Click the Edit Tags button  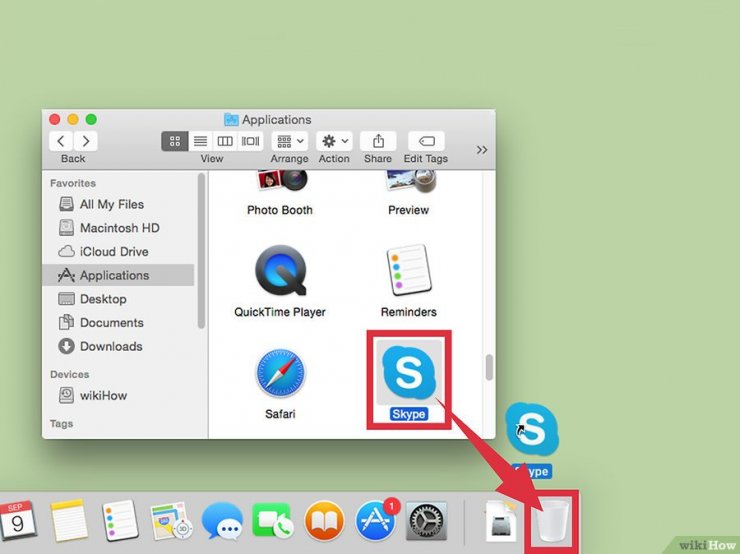426,142
